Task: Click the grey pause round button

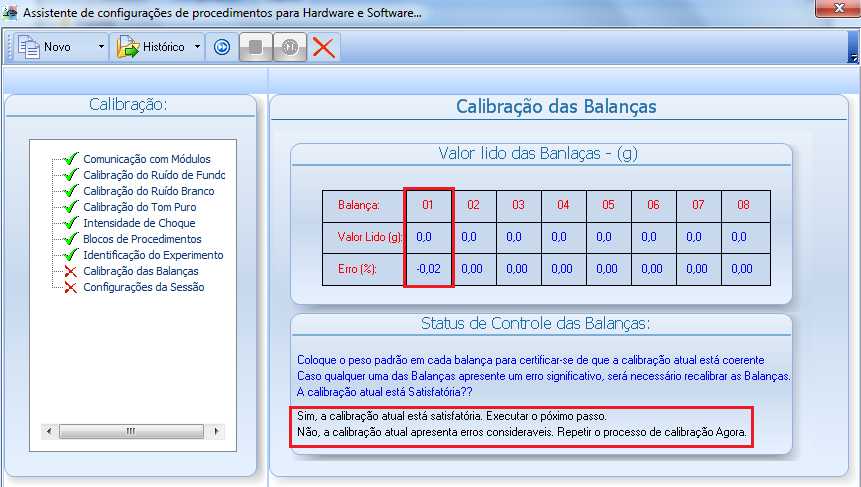Action: pos(290,47)
